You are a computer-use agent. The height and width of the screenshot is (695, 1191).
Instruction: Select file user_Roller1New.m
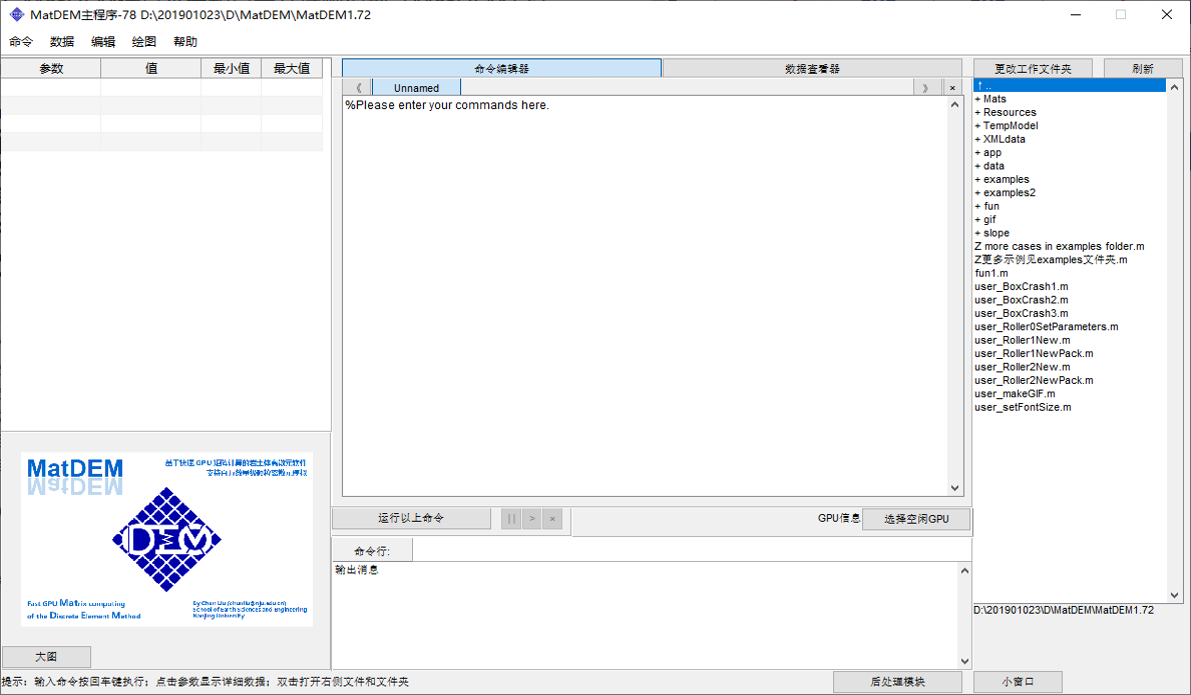[x=1069, y=340]
